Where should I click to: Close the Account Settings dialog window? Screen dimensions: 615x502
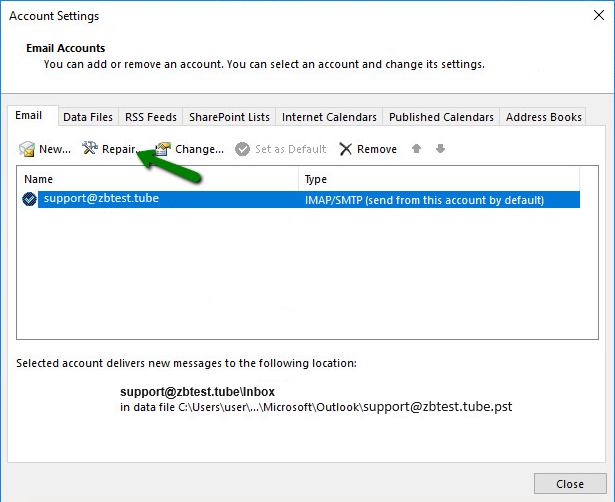(569, 484)
